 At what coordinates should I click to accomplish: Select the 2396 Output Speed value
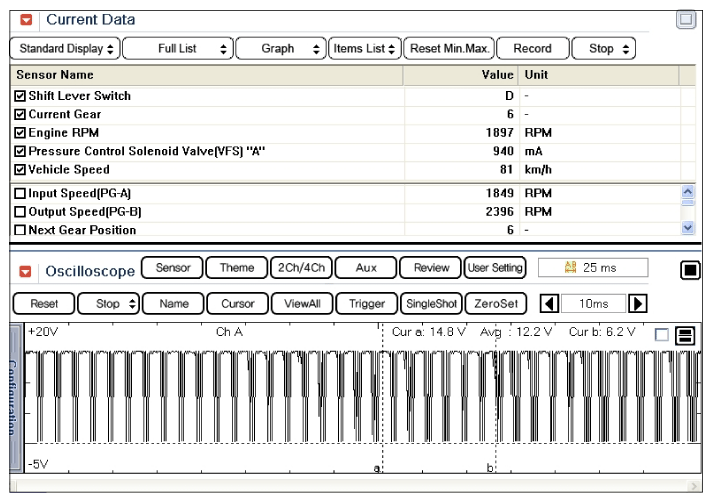click(x=499, y=212)
